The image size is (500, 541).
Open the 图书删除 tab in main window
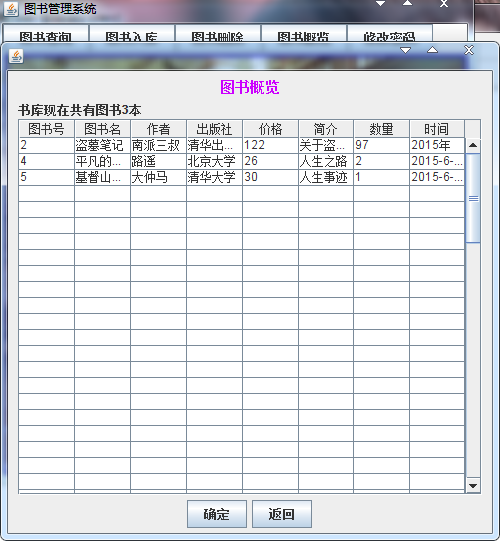[217, 34]
